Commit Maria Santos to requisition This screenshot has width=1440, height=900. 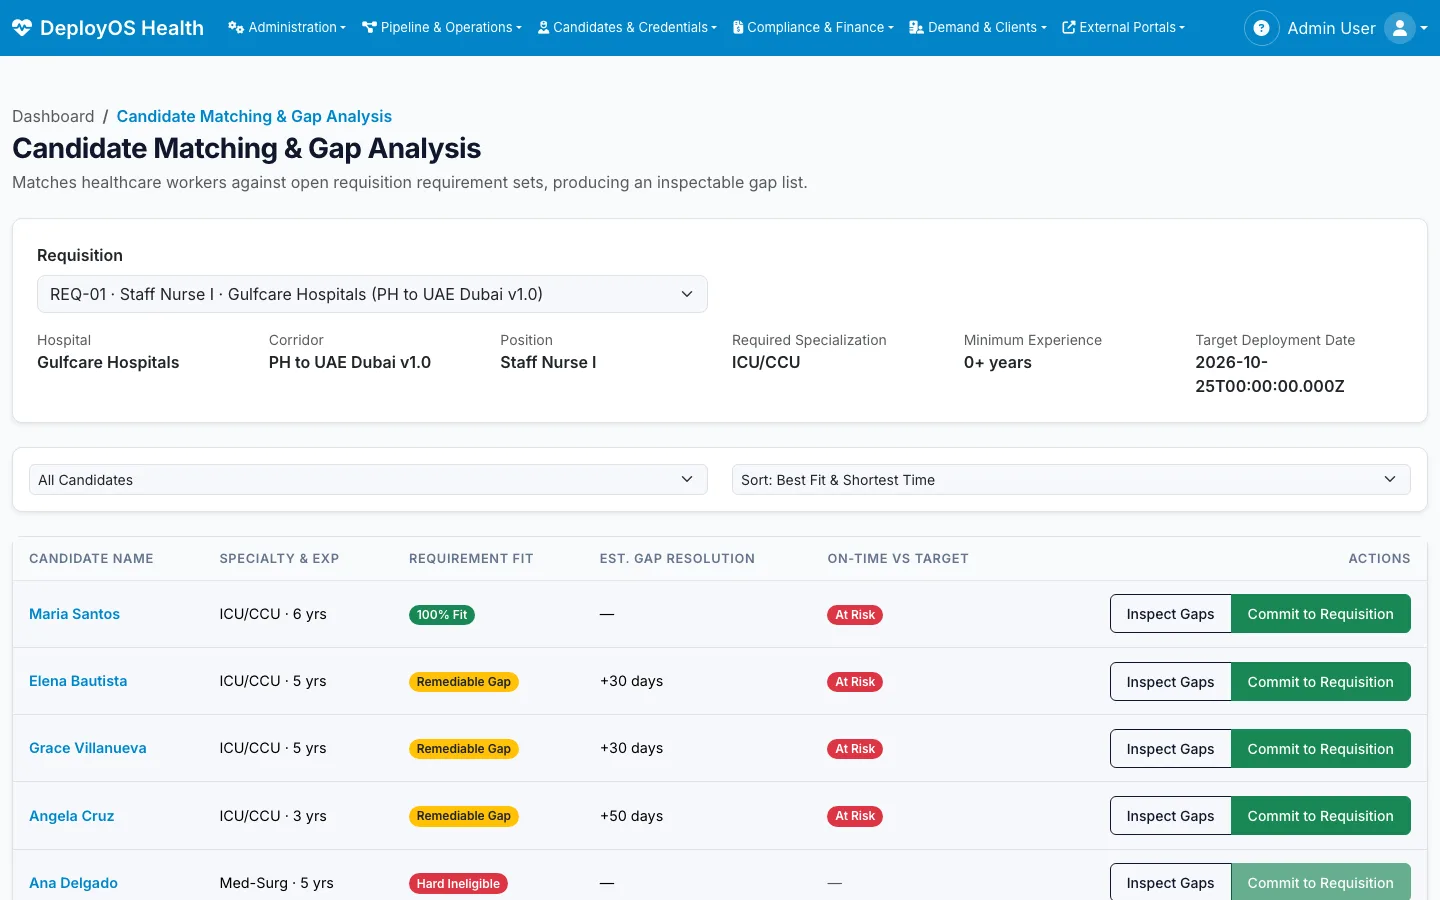click(x=1320, y=614)
